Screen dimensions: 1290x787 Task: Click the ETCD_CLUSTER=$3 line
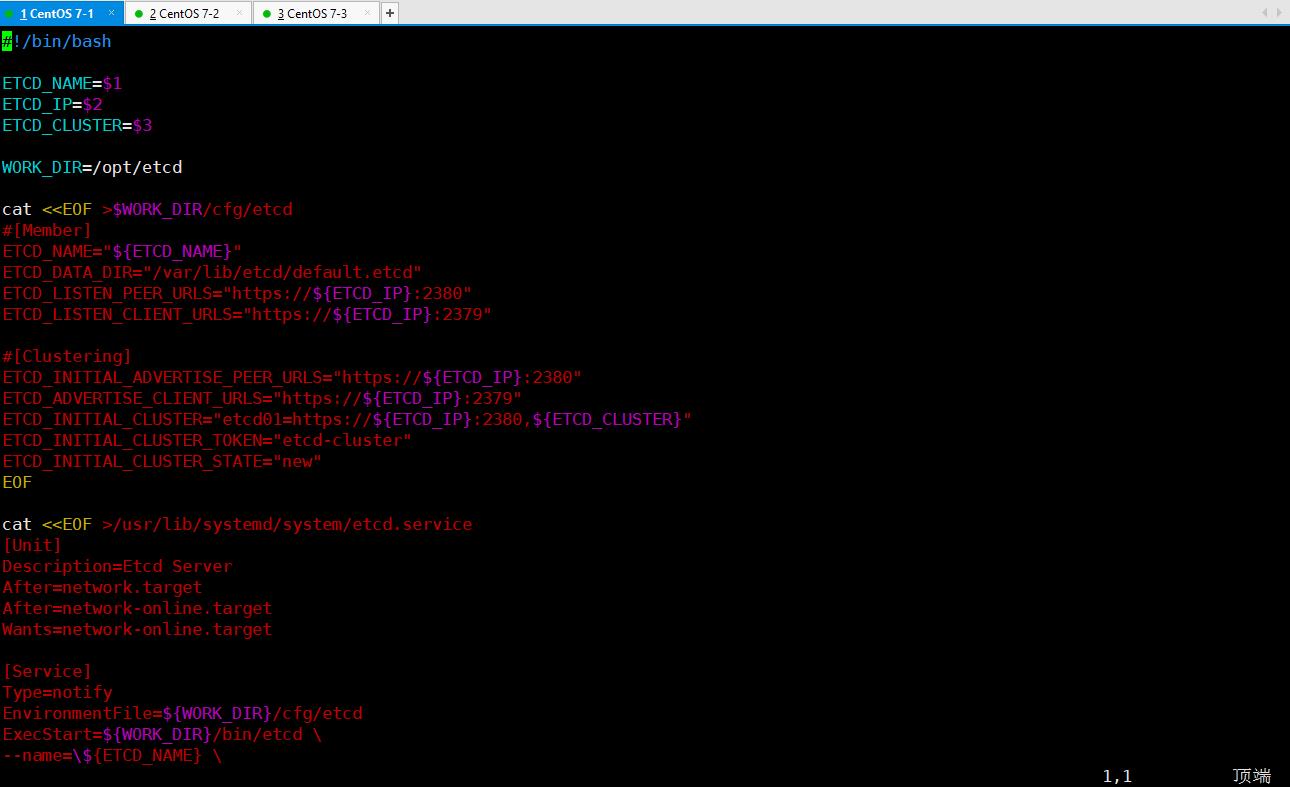pyautogui.click(x=77, y=125)
